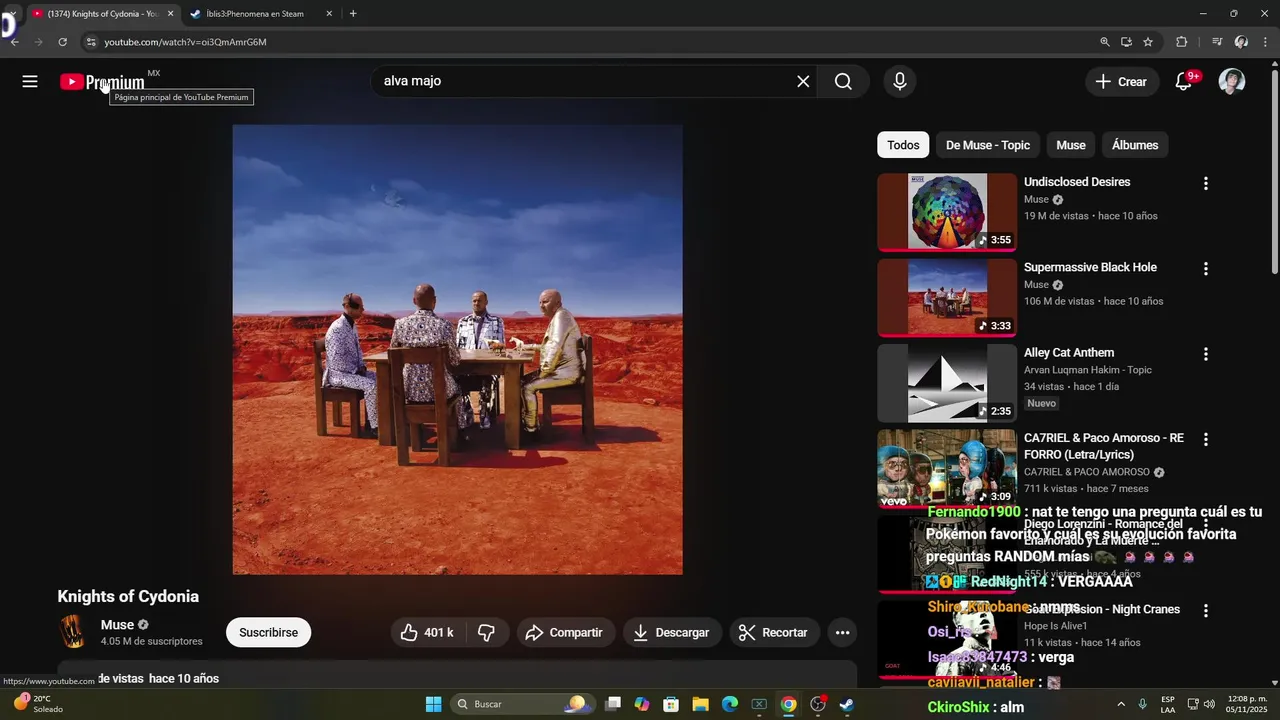Open the Undisclosed Desires thumbnail
1280x720 pixels.
pos(947,212)
